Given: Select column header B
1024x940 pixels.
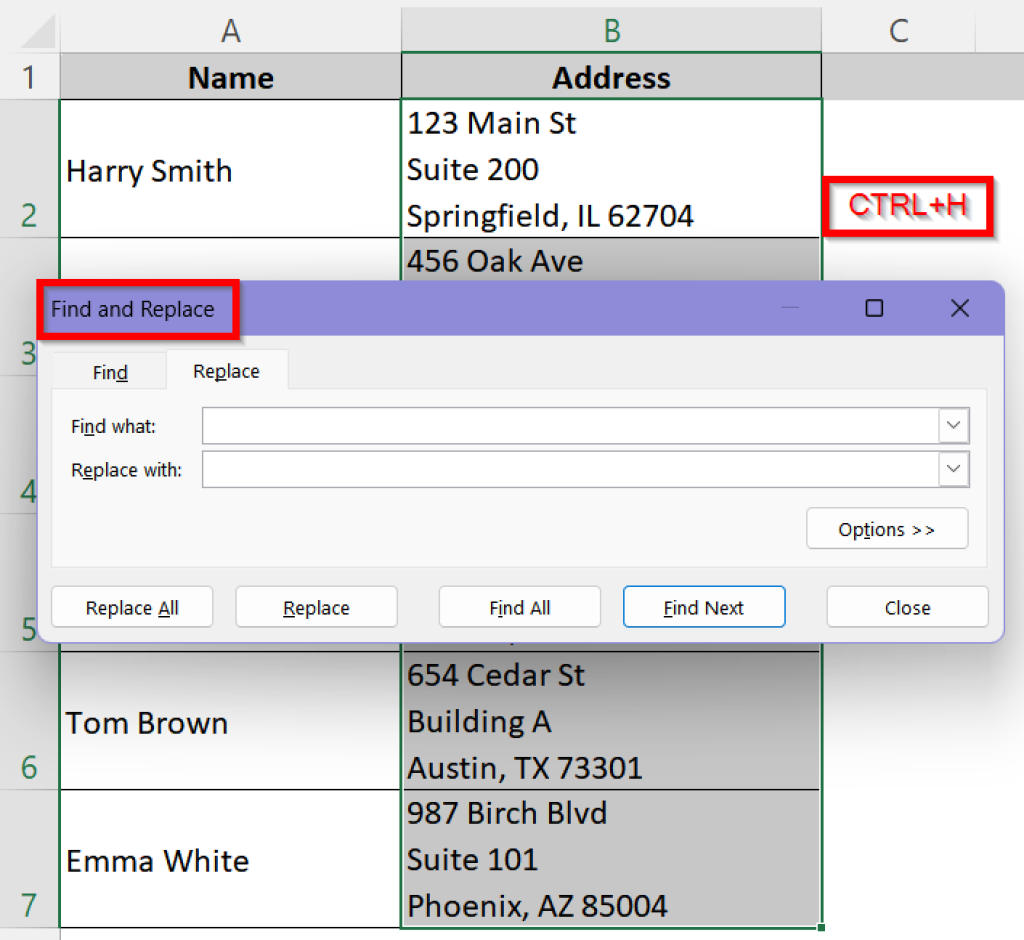Looking at the screenshot, I should click(x=611, y=30).
